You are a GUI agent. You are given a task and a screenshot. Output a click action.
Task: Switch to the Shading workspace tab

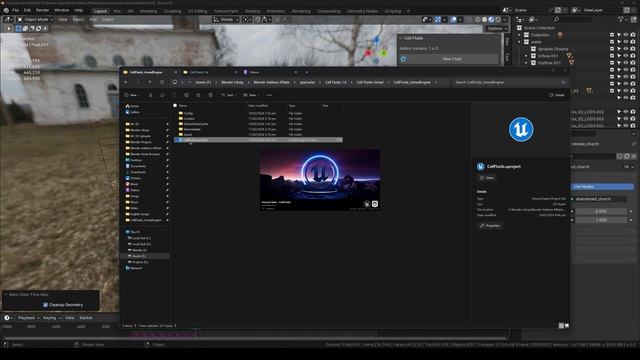252,11
